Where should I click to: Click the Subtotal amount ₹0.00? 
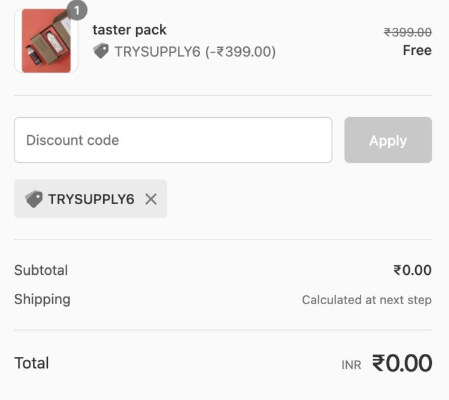click(412, 270)
